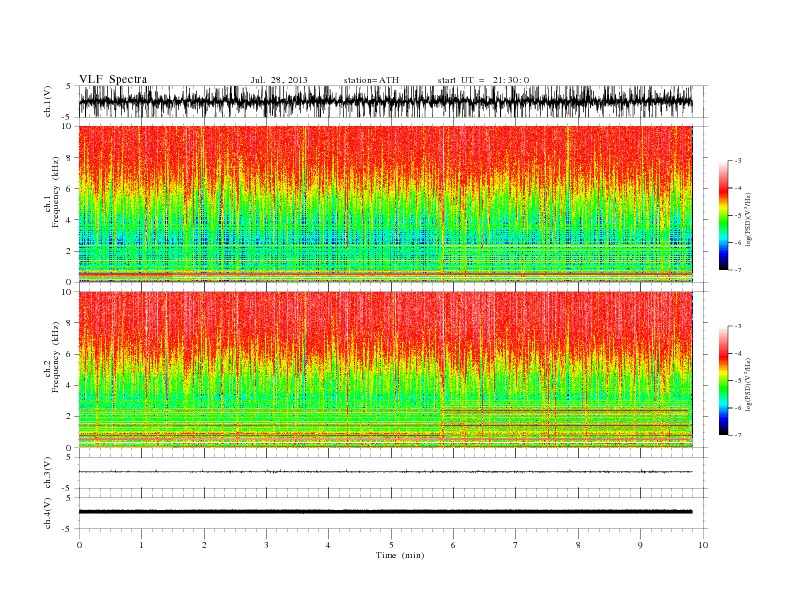Click the ch.2 color scale bar
Viewport: 792px width, 612px height.
tap(723, 381)
